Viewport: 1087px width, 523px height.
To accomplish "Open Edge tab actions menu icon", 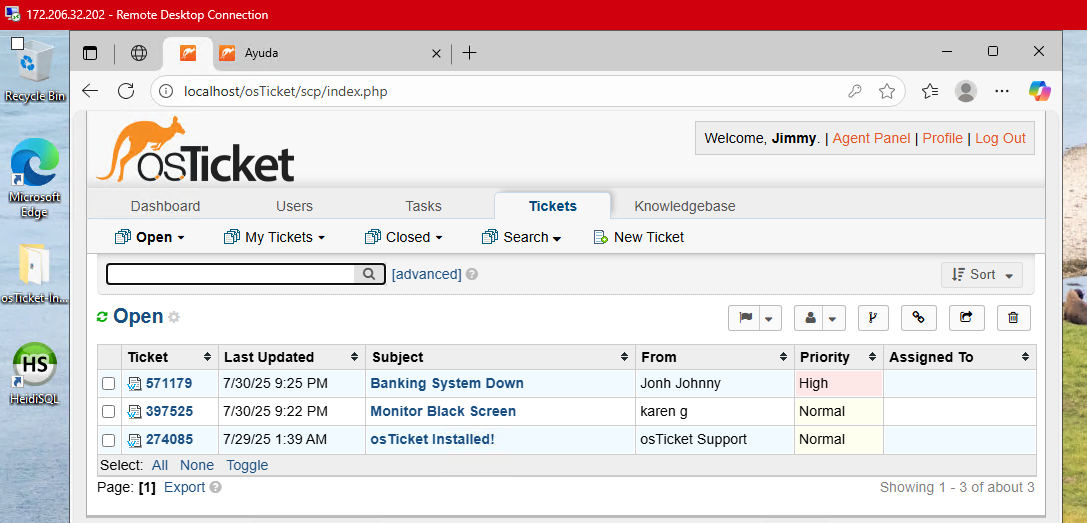I will [x=90, y=53].
